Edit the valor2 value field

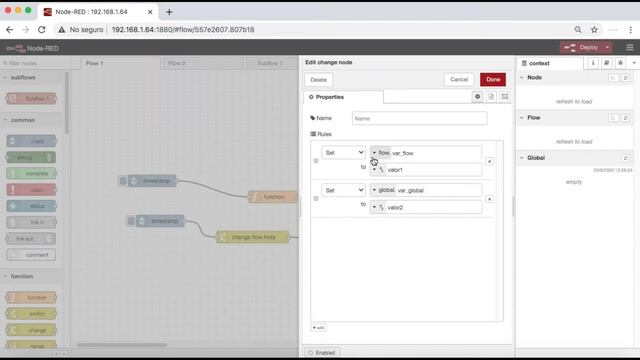click(433, 207)
